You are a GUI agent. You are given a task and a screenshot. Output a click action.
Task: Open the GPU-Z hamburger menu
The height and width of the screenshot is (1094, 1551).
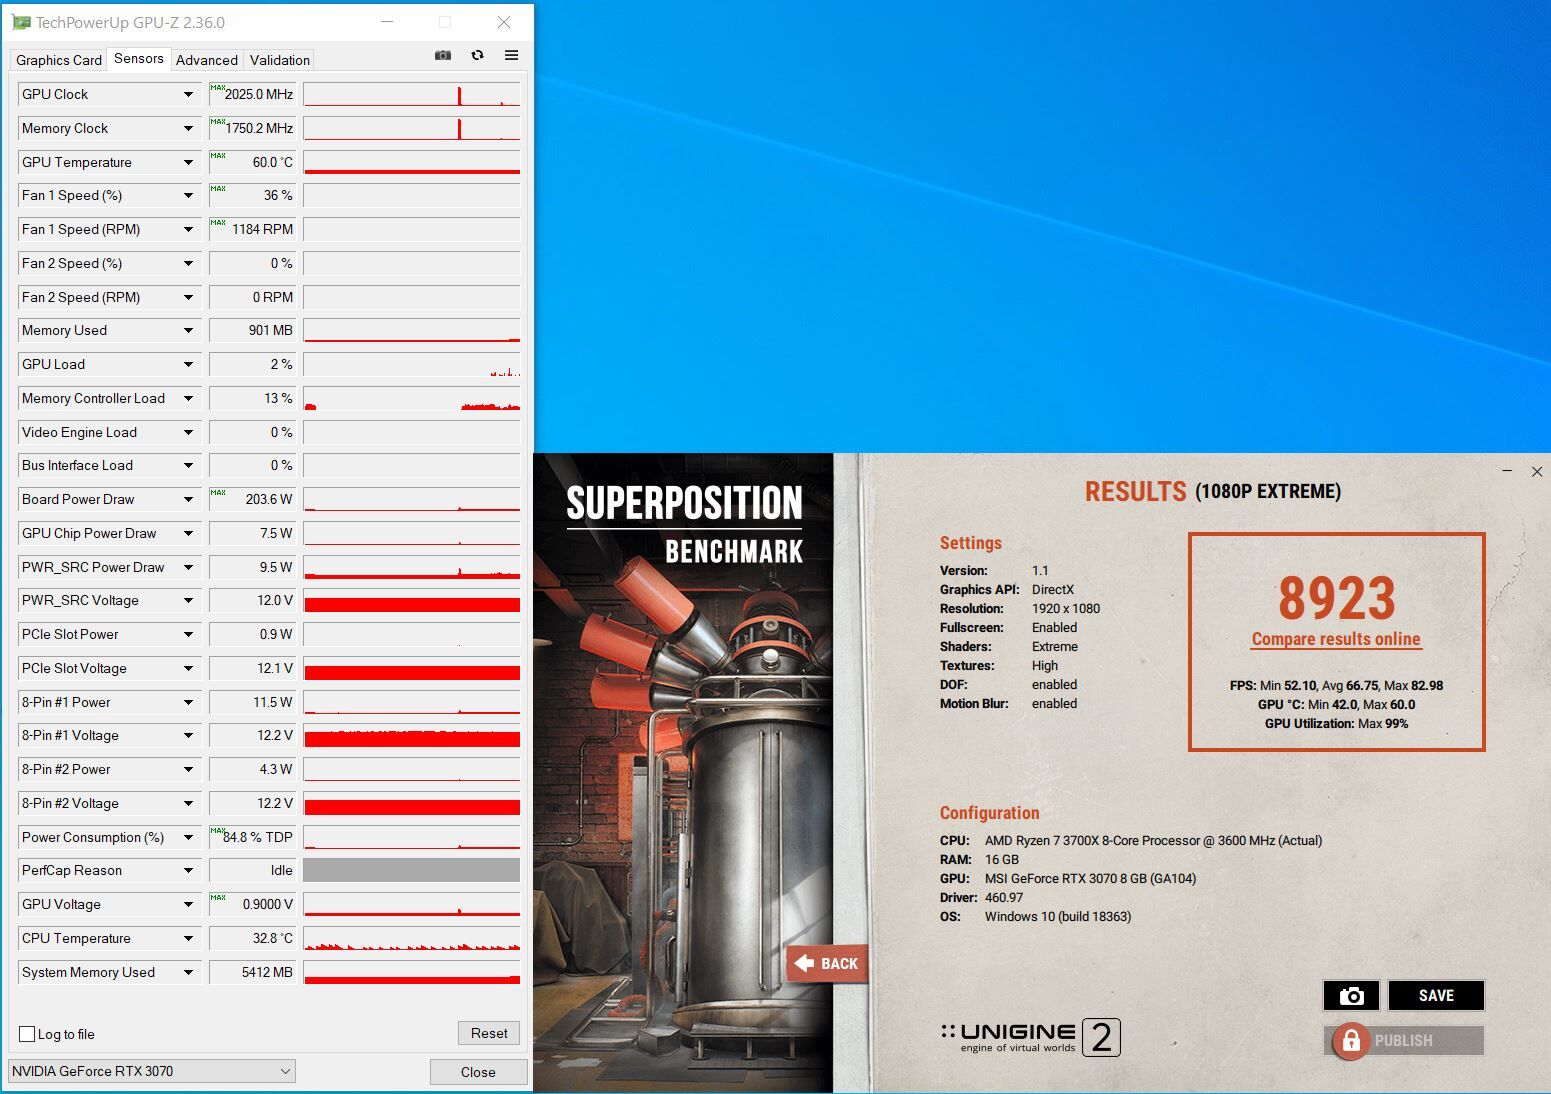click(x=511, y=56)
